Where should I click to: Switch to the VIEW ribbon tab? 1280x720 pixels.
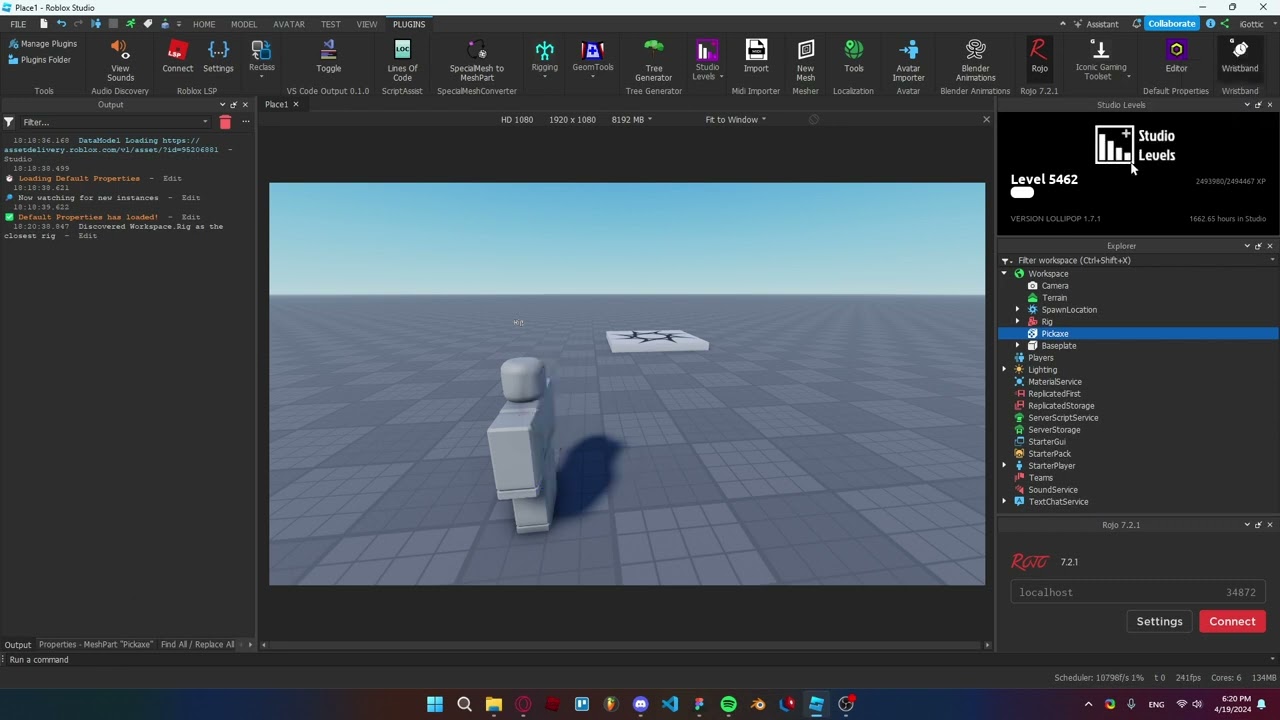367,24
